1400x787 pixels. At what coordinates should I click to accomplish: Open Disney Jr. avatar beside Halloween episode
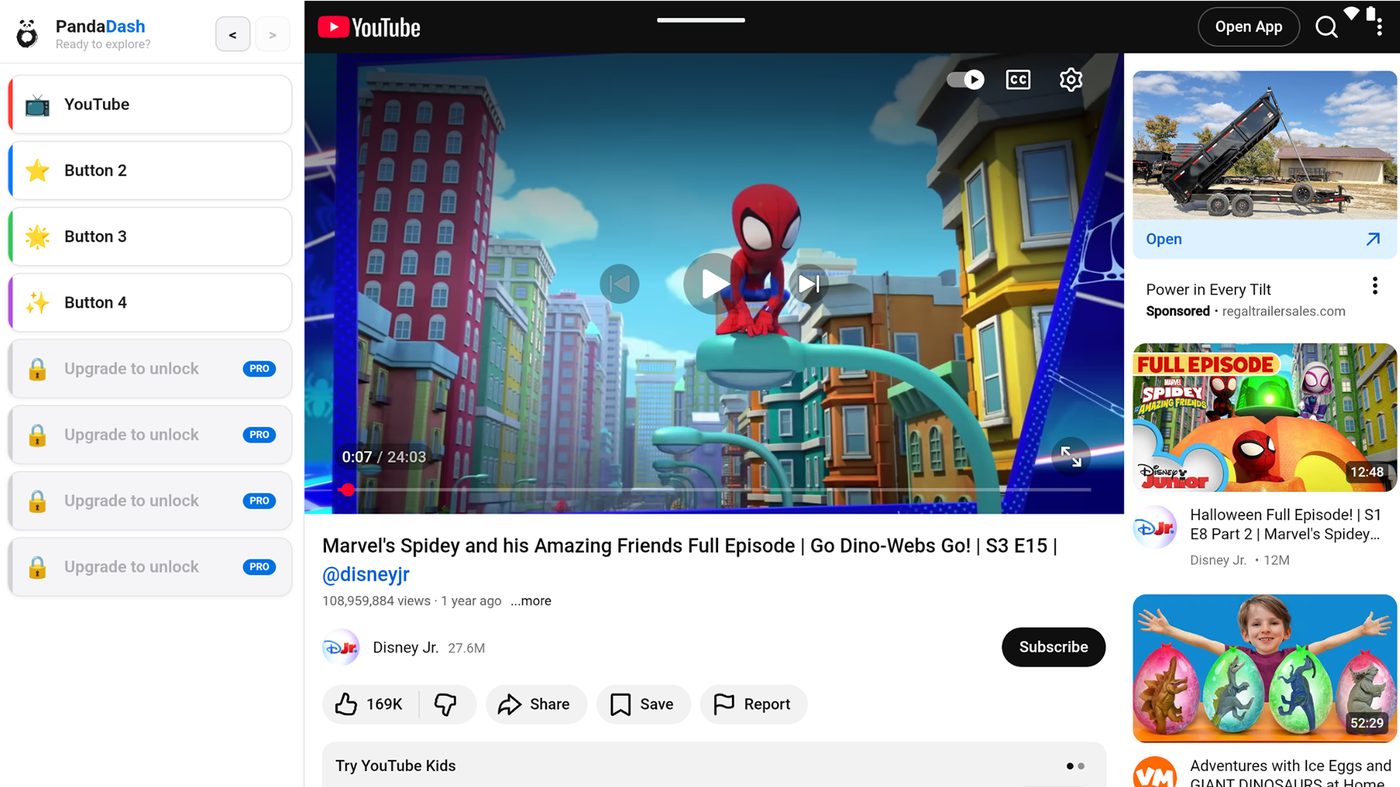coord(1154,527)
